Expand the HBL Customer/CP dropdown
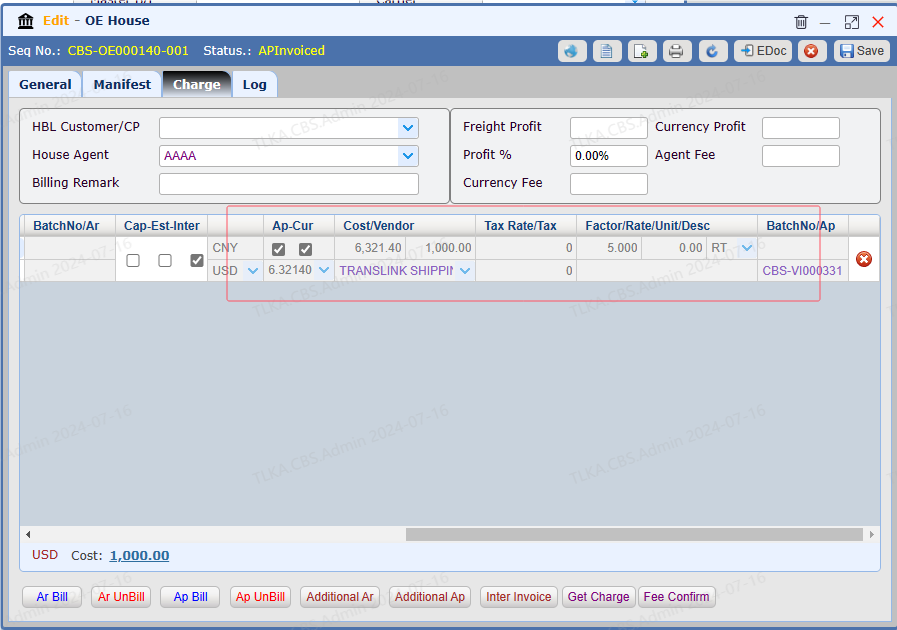The height and width of the screenshot is (630, 897). (x=408, y=128)
